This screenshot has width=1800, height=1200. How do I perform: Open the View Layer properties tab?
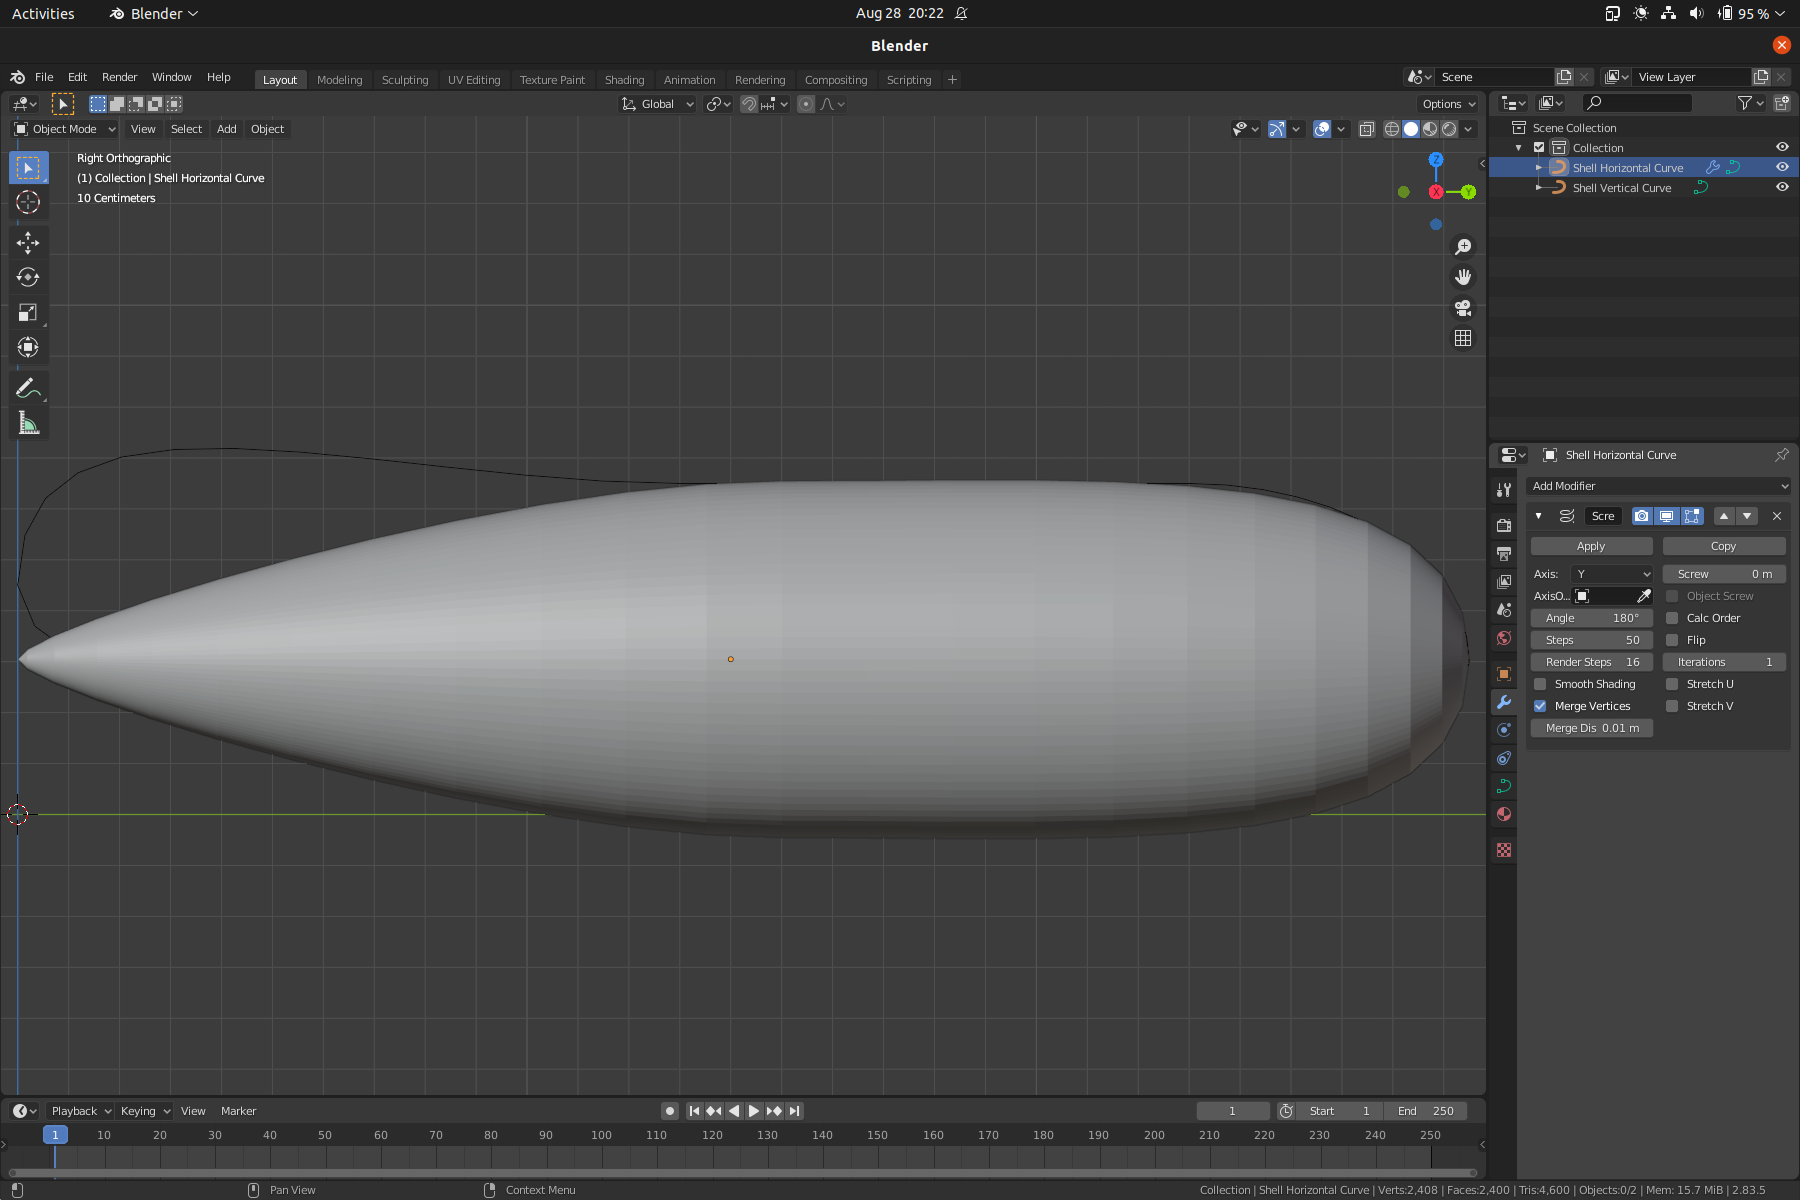point(1504,581)
